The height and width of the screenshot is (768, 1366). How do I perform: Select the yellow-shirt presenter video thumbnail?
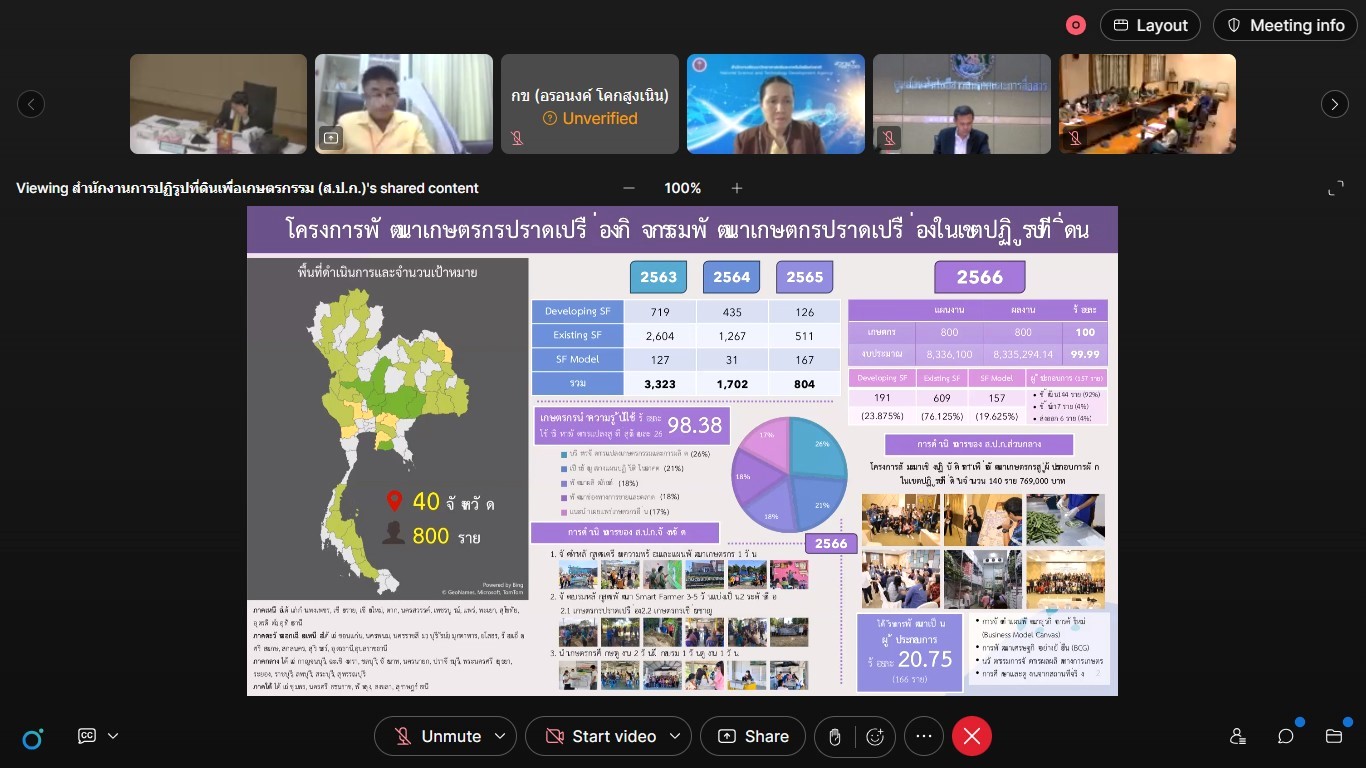tap(404, 104)
